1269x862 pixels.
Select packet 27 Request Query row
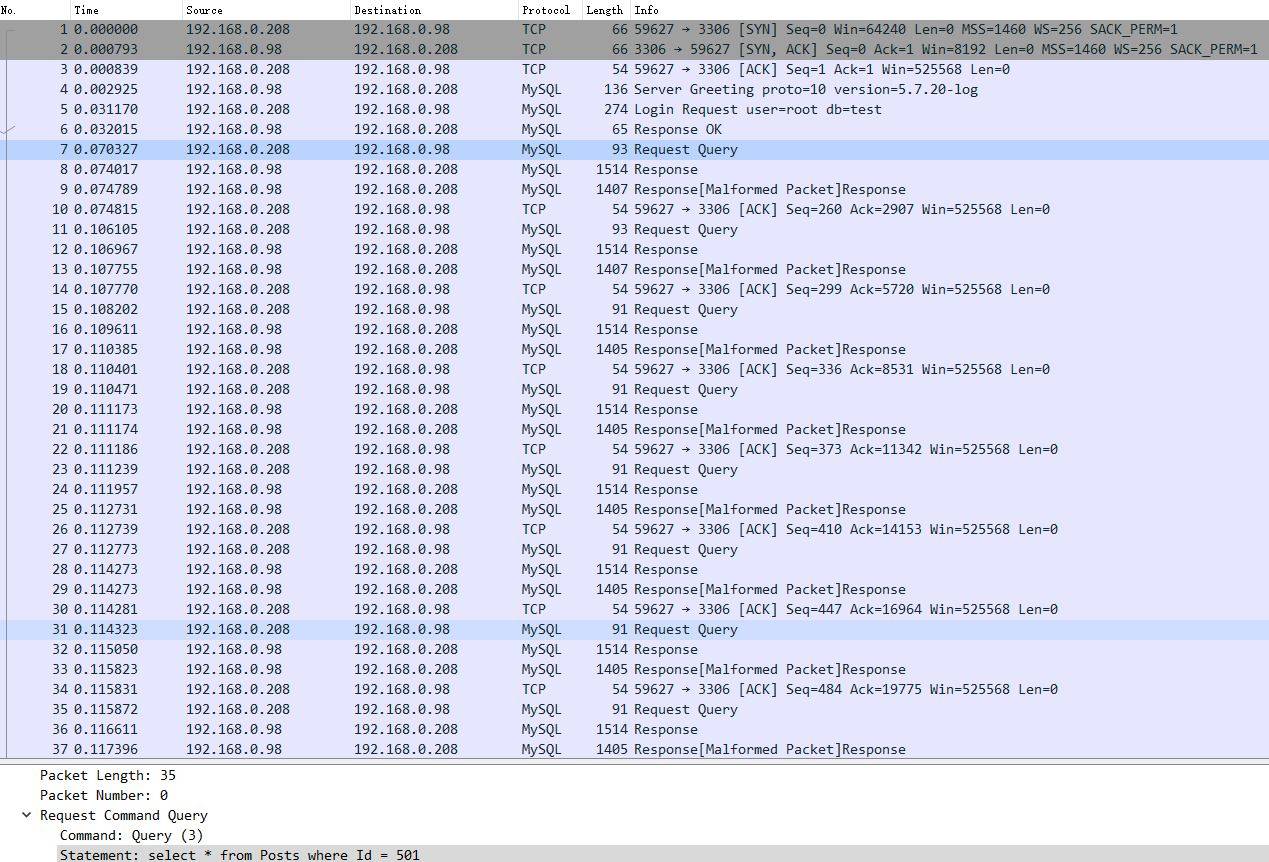pos(634,549)
